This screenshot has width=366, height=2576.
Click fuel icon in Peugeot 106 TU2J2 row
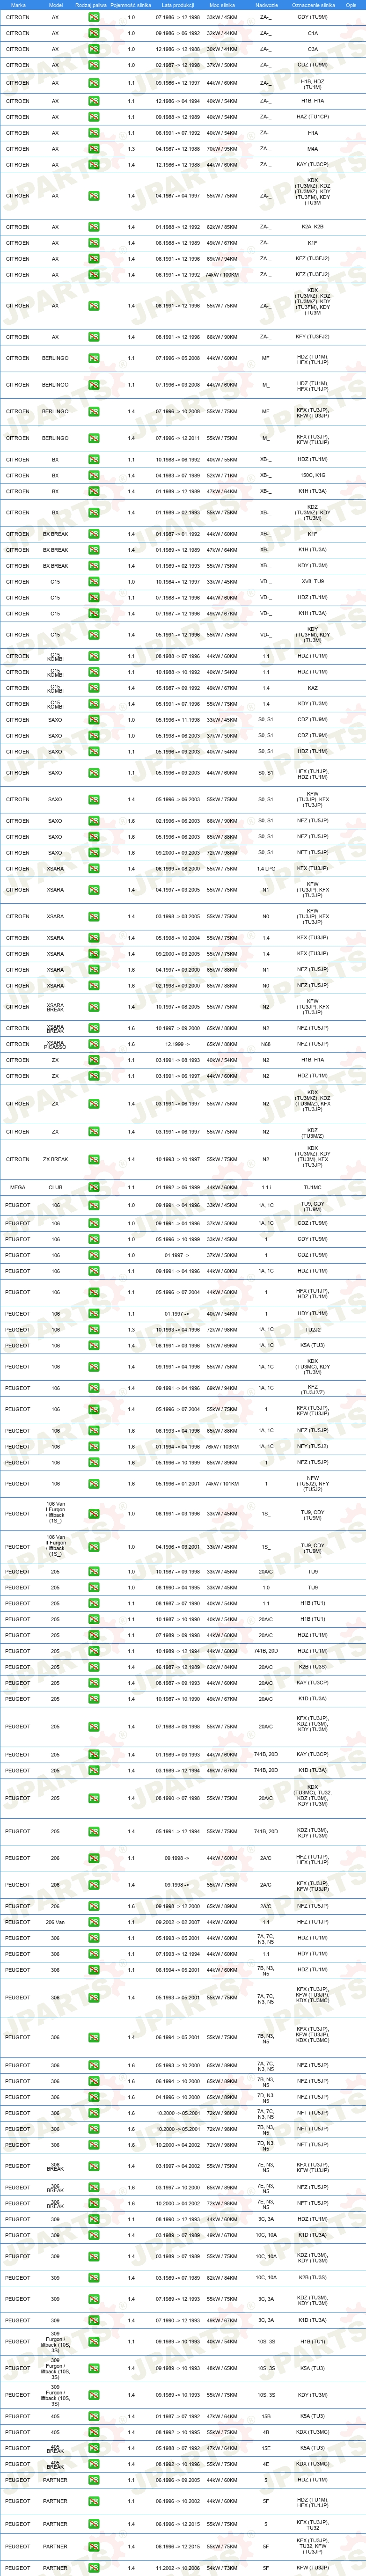point(94,1330)
